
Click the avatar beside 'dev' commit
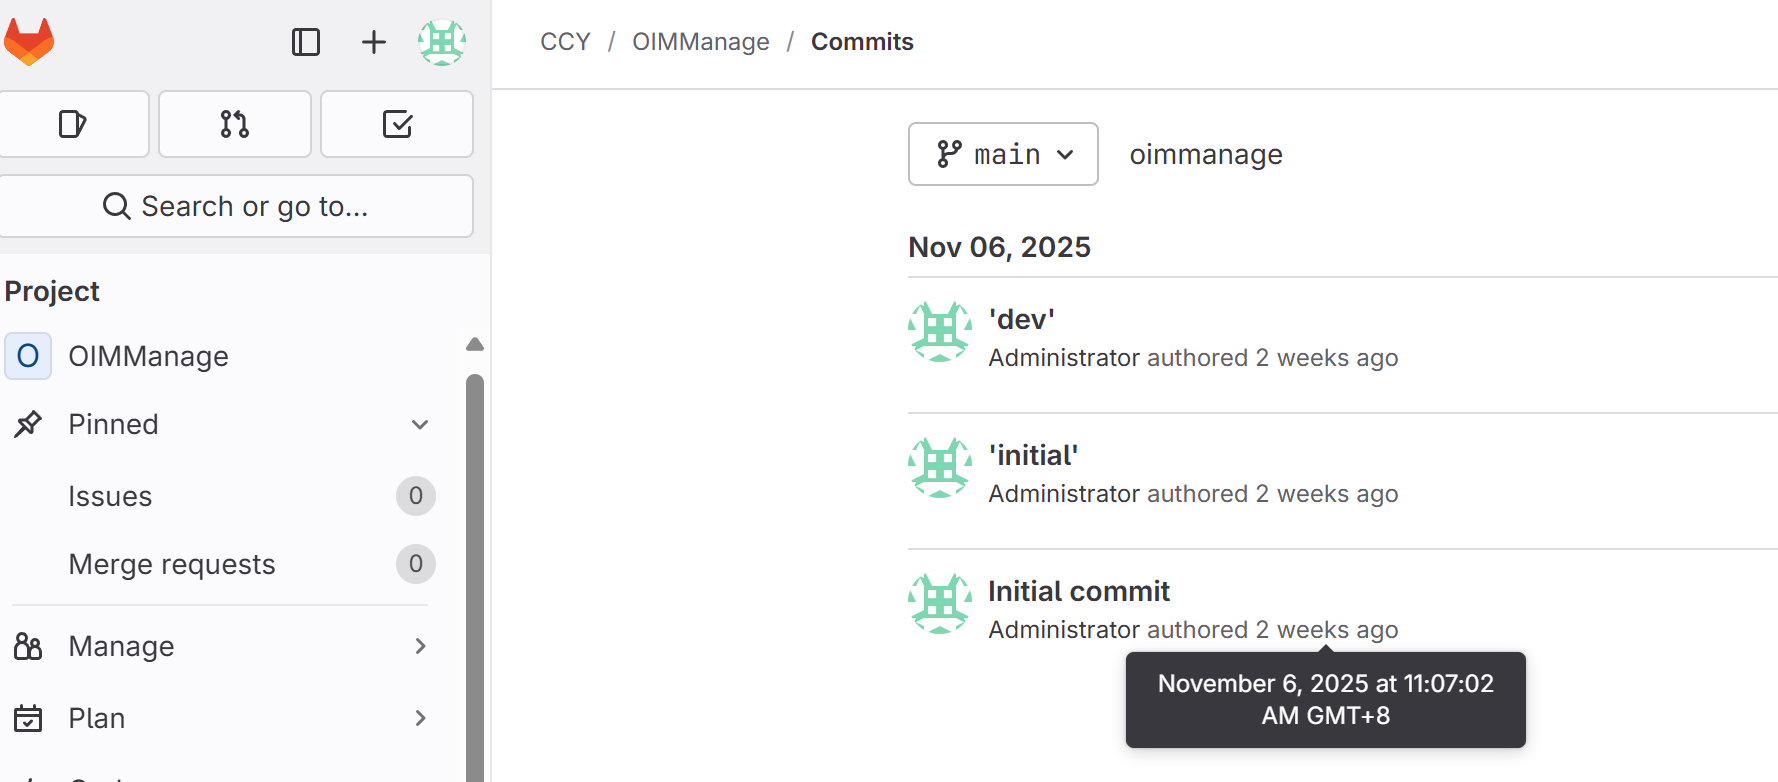[x=939, y=332]
